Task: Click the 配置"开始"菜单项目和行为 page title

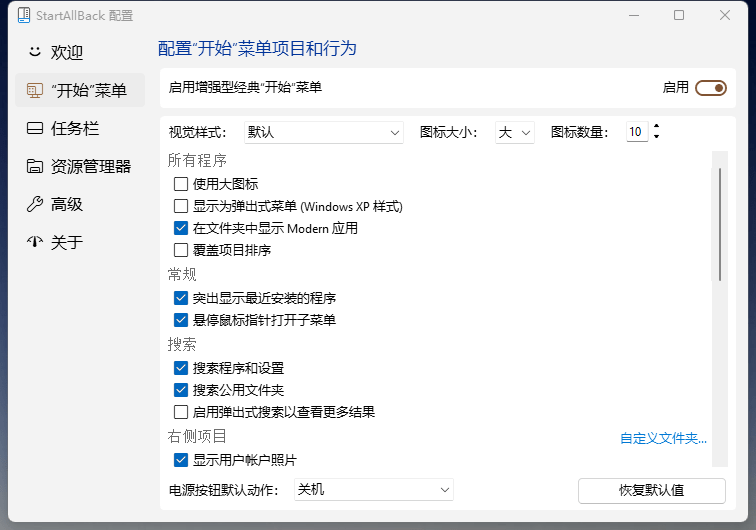Action: (257, 48)
